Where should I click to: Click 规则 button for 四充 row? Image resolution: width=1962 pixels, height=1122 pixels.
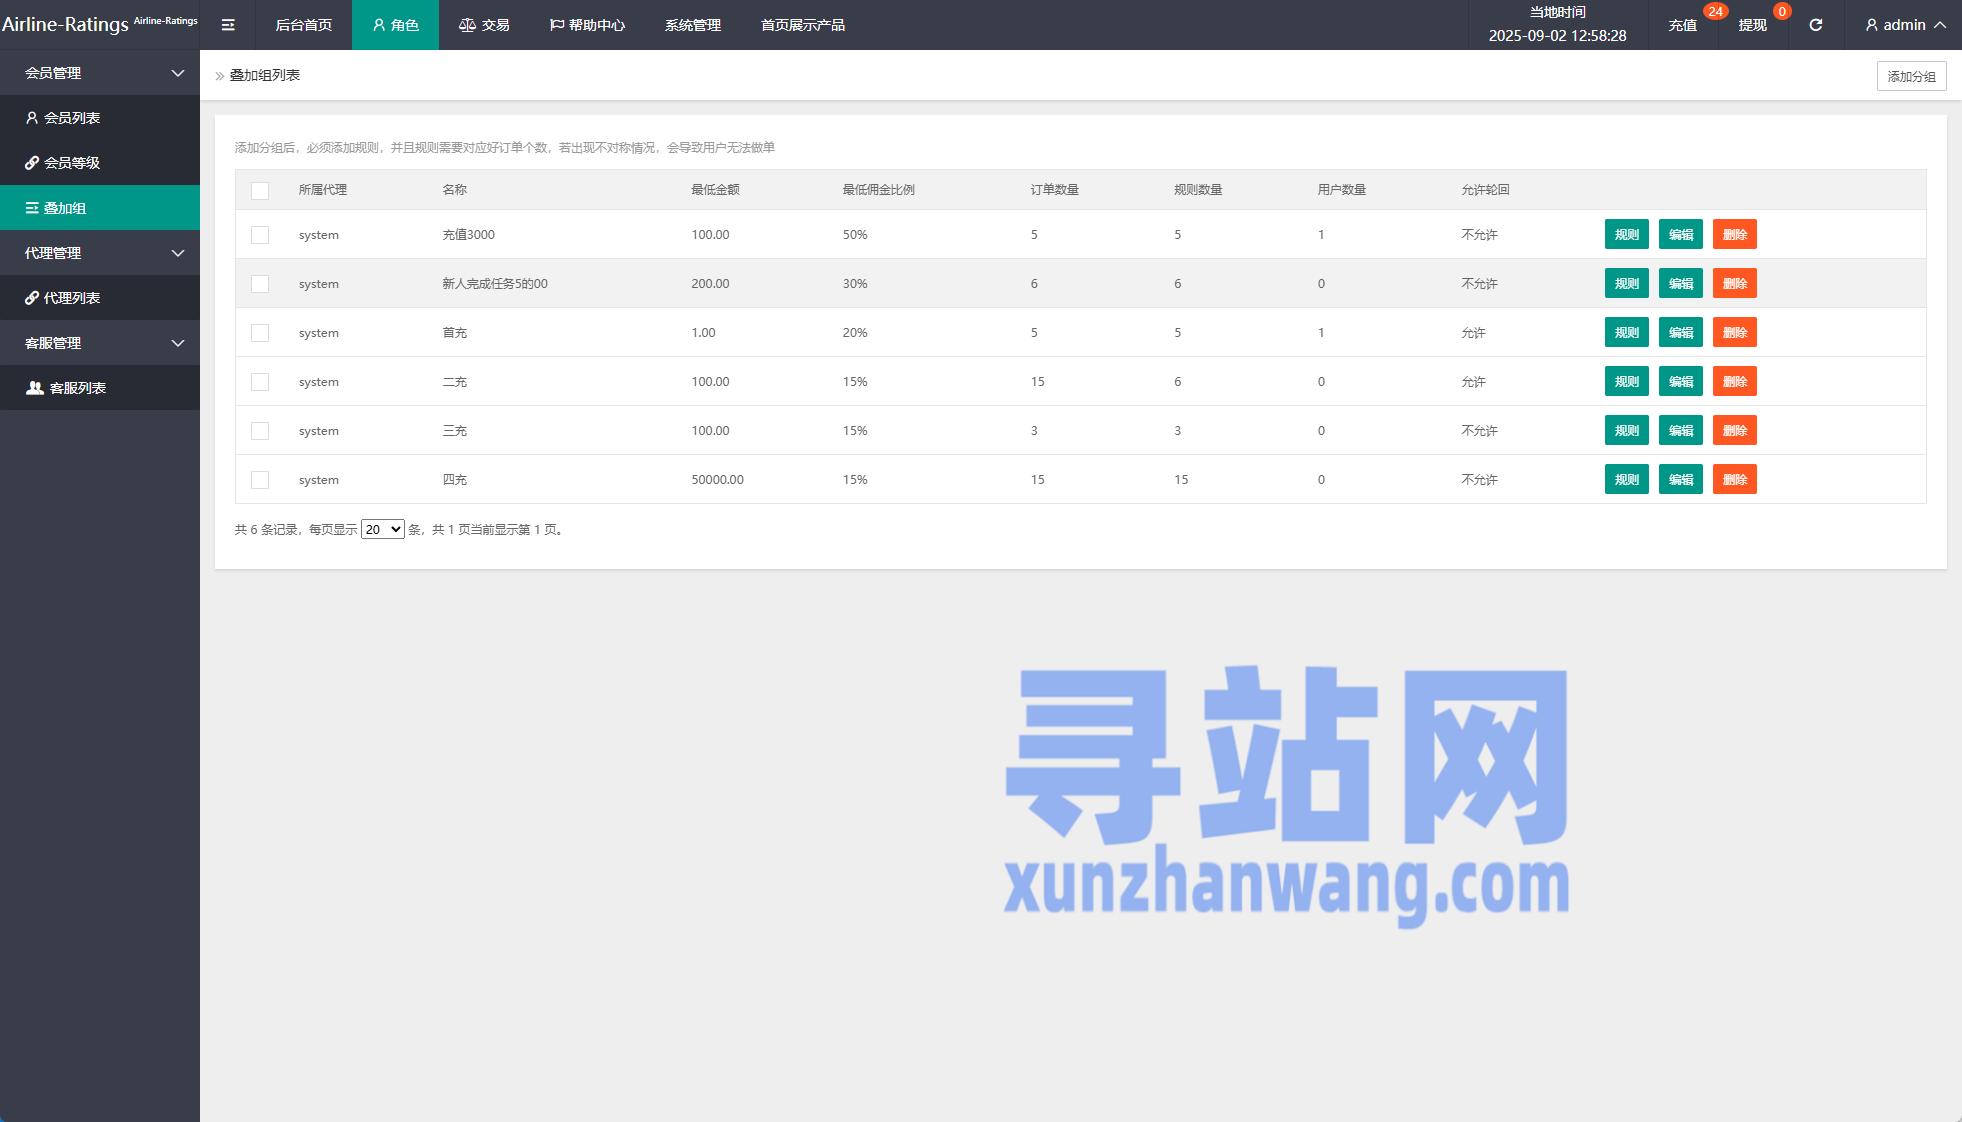click(1627, 479)
